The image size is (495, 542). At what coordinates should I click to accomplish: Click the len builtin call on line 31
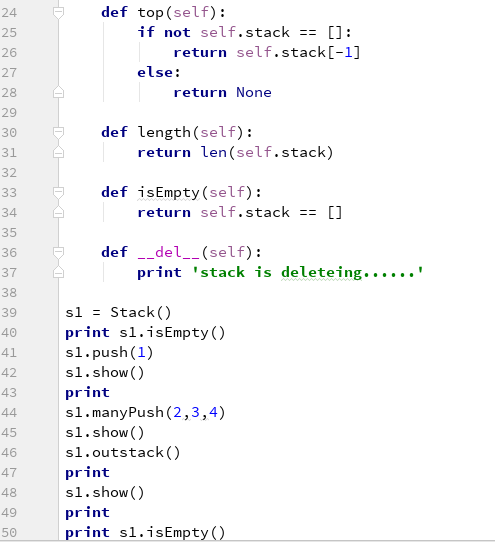pyautogui.click(x=214, y=152)
